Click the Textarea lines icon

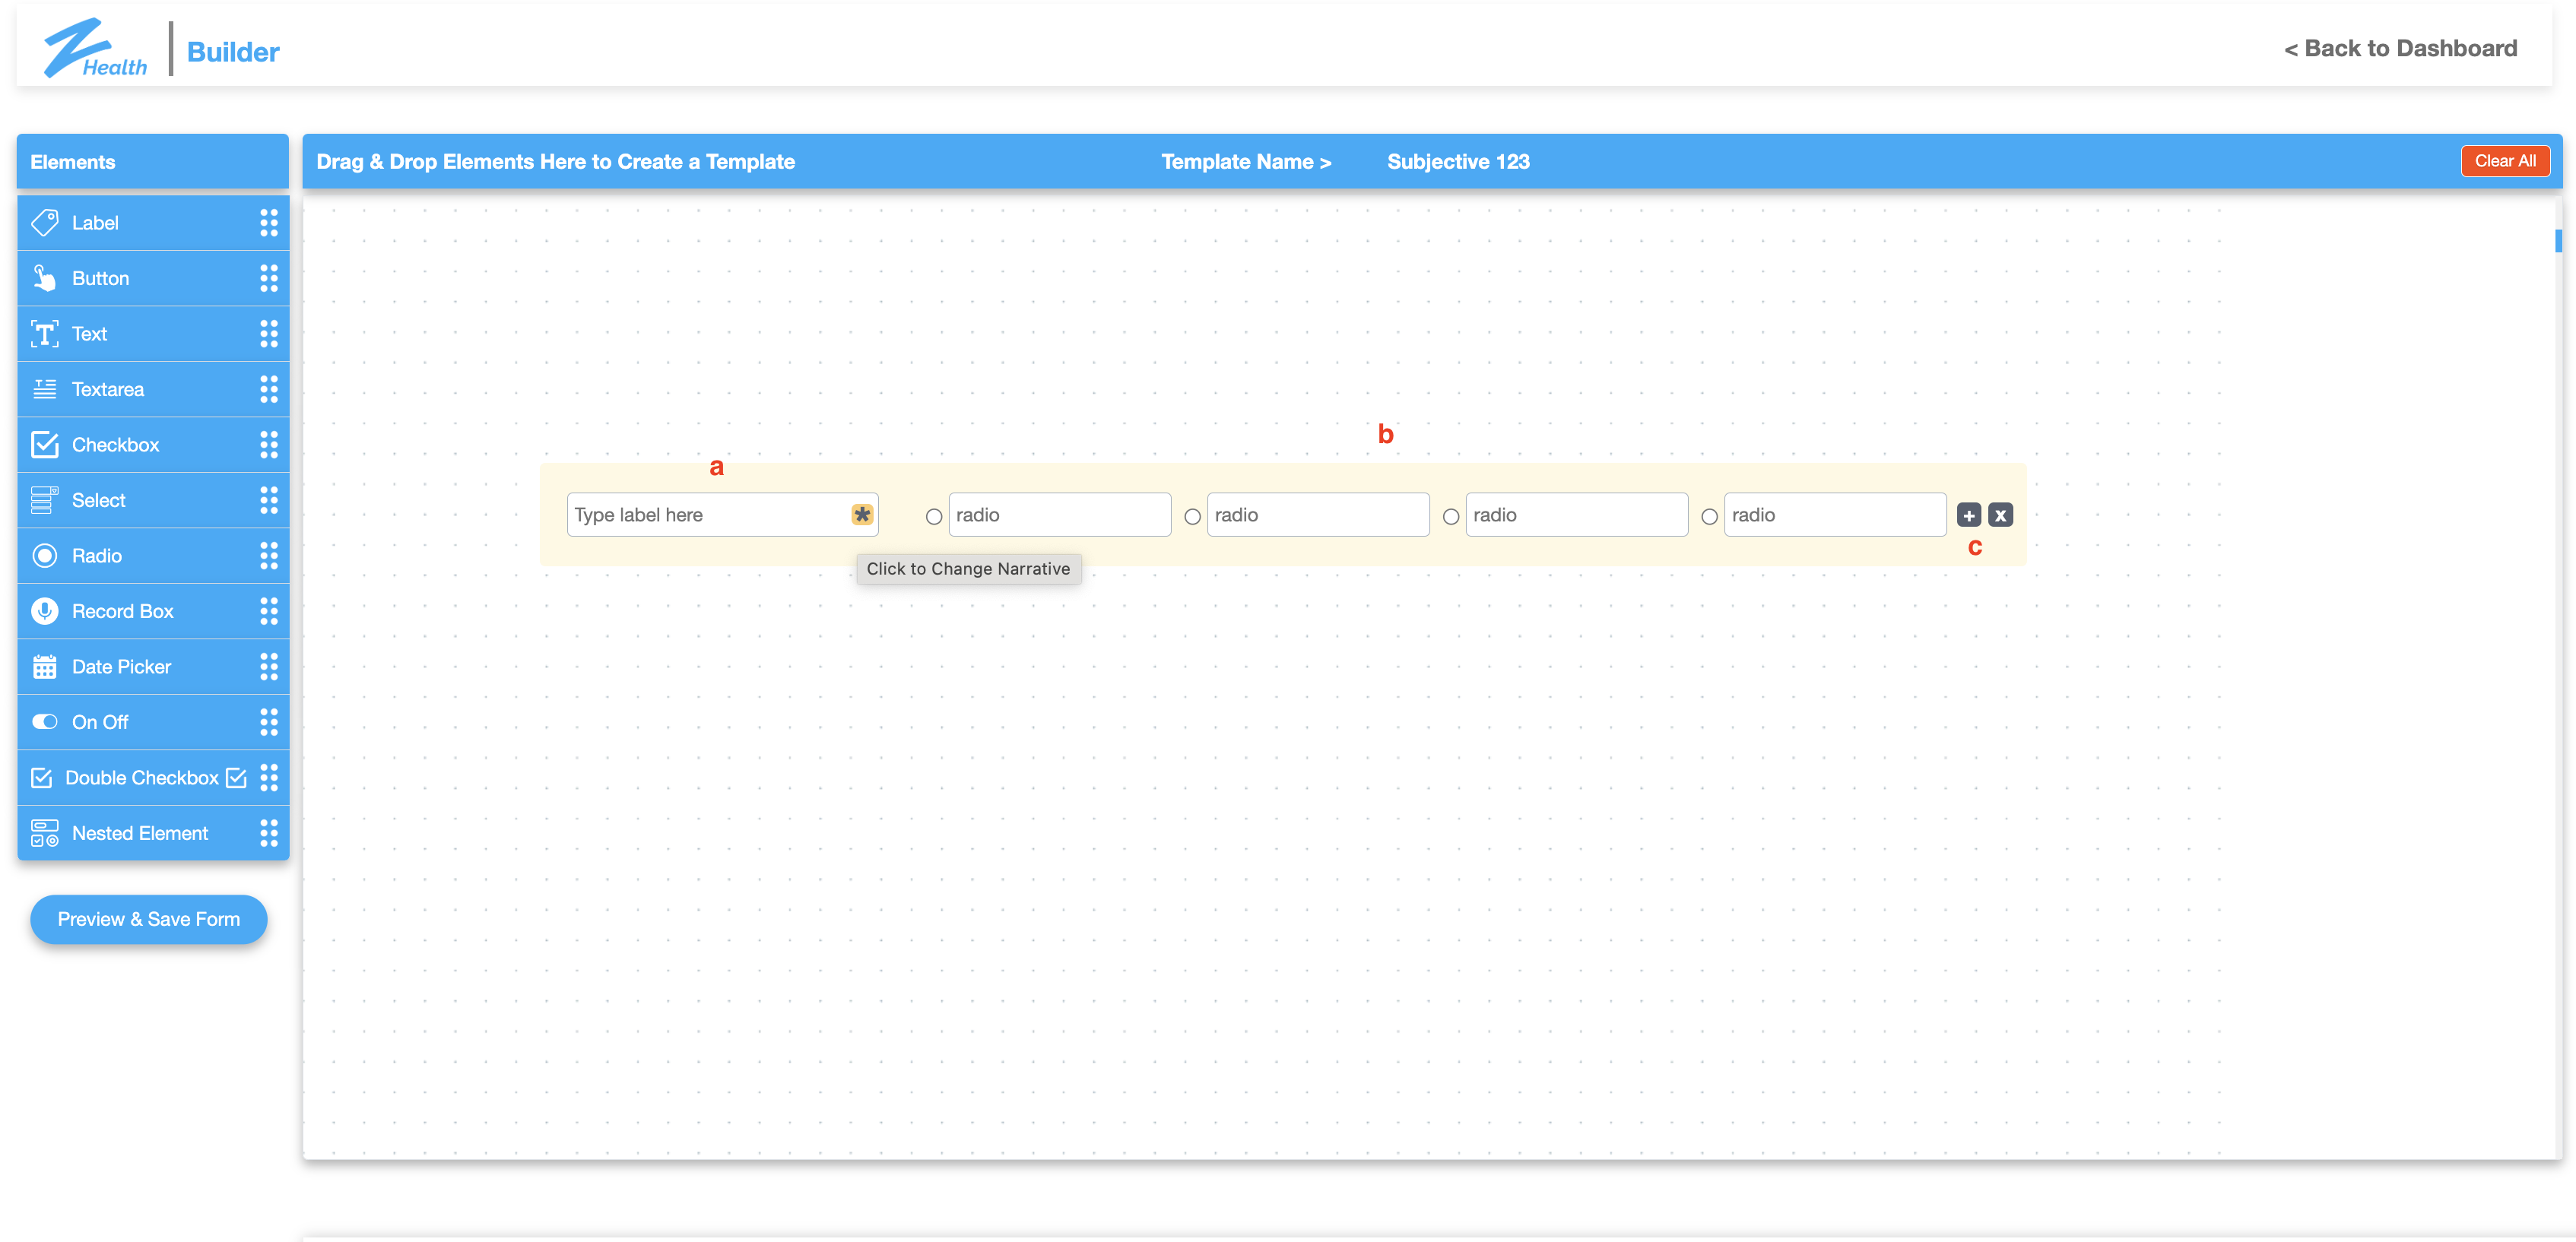click(x=45, y=389)
